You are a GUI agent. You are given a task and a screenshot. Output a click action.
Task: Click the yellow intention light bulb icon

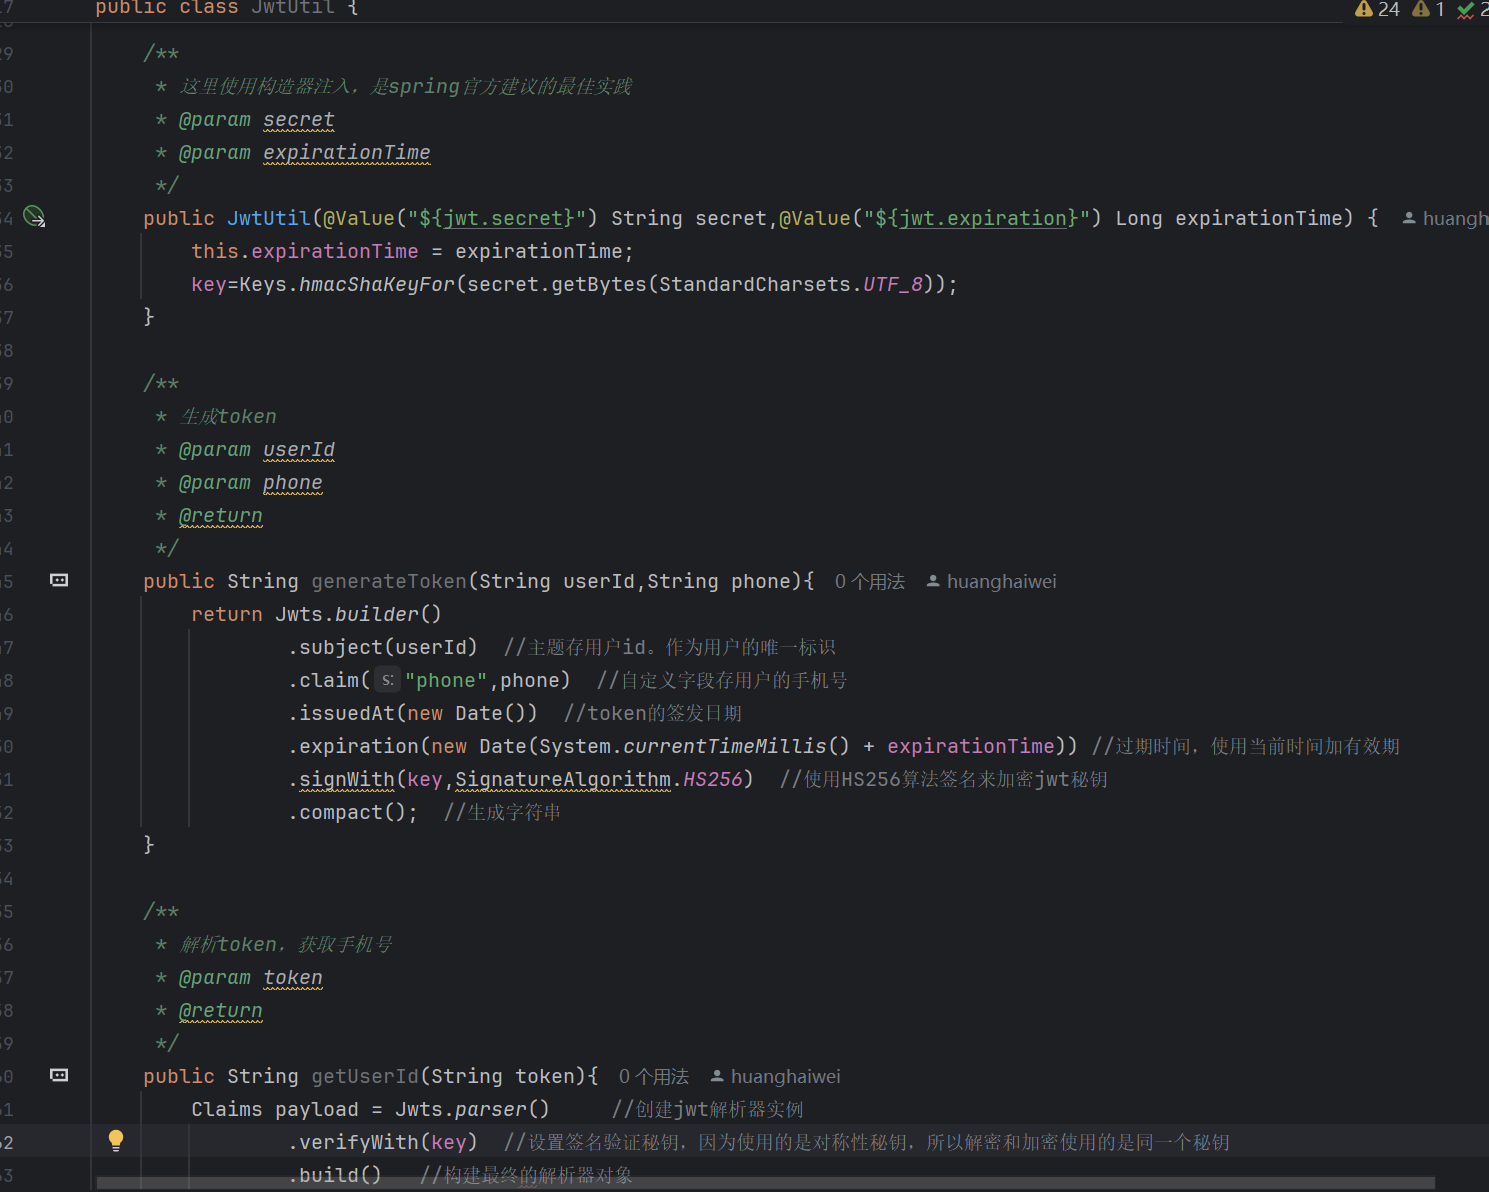116,1141
